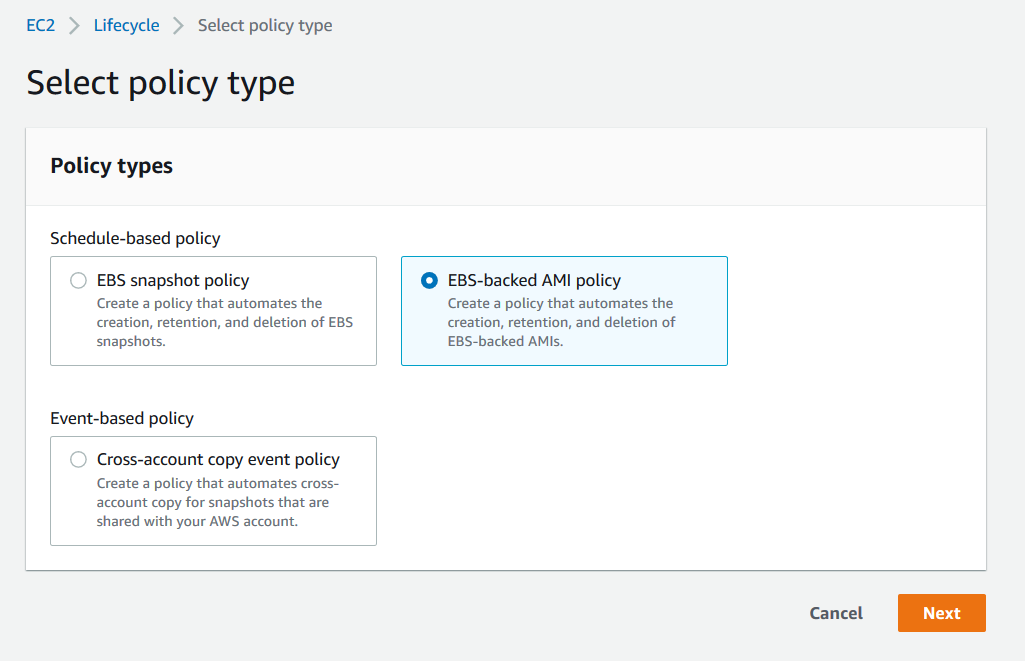Click the Cross-account copy event policy title
The image size is (1025, 661).
click(x=218, y=459)
